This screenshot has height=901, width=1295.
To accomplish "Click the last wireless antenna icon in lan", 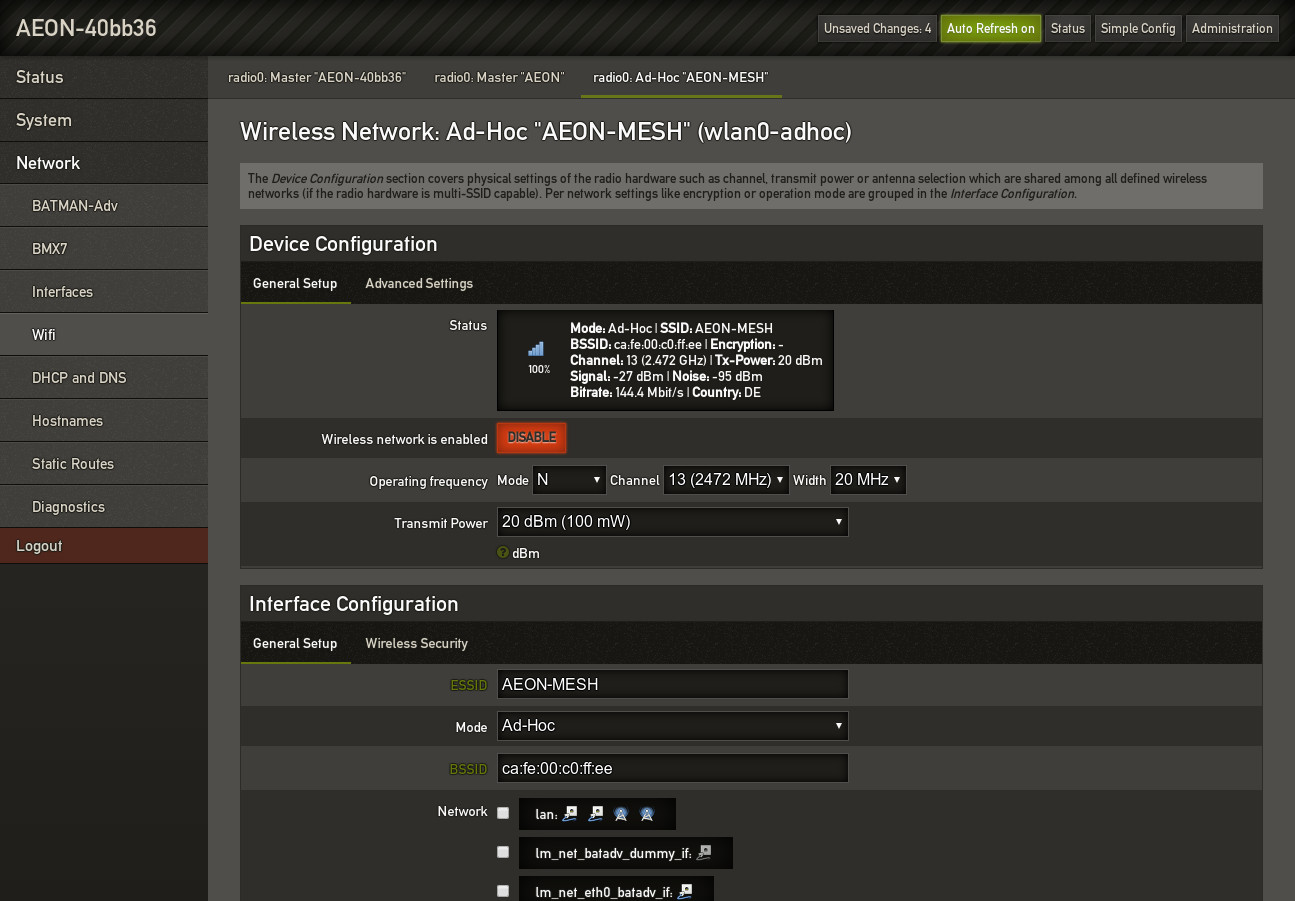I will coord(647,814).
